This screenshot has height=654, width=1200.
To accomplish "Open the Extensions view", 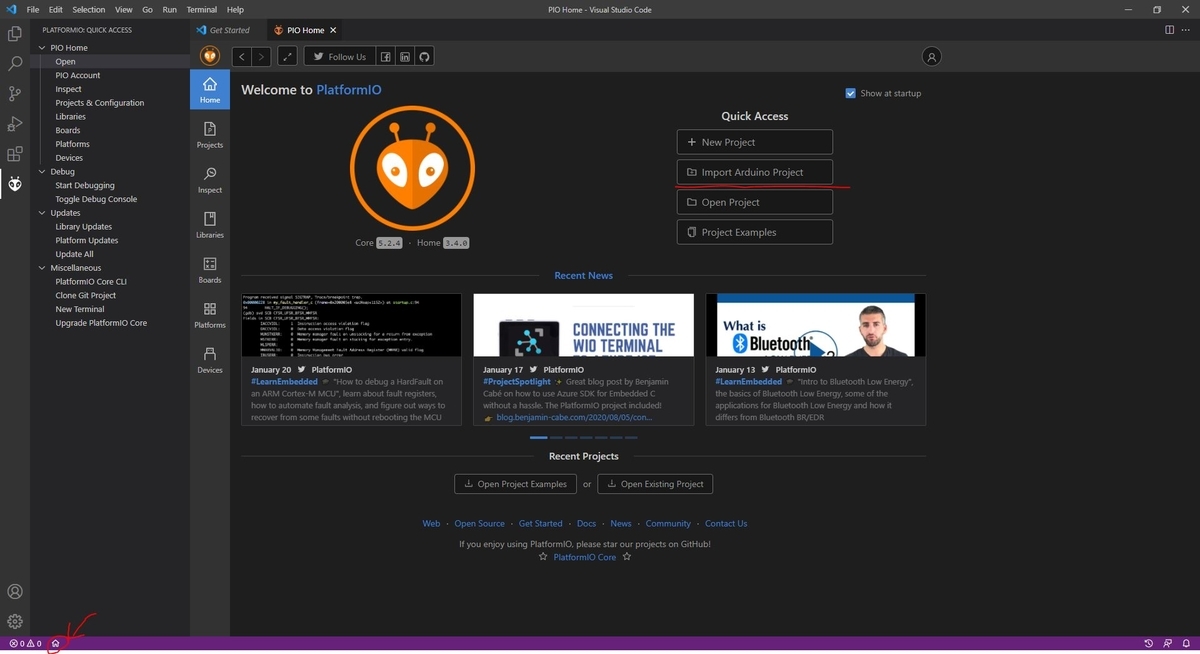I will tap(15, 154).
